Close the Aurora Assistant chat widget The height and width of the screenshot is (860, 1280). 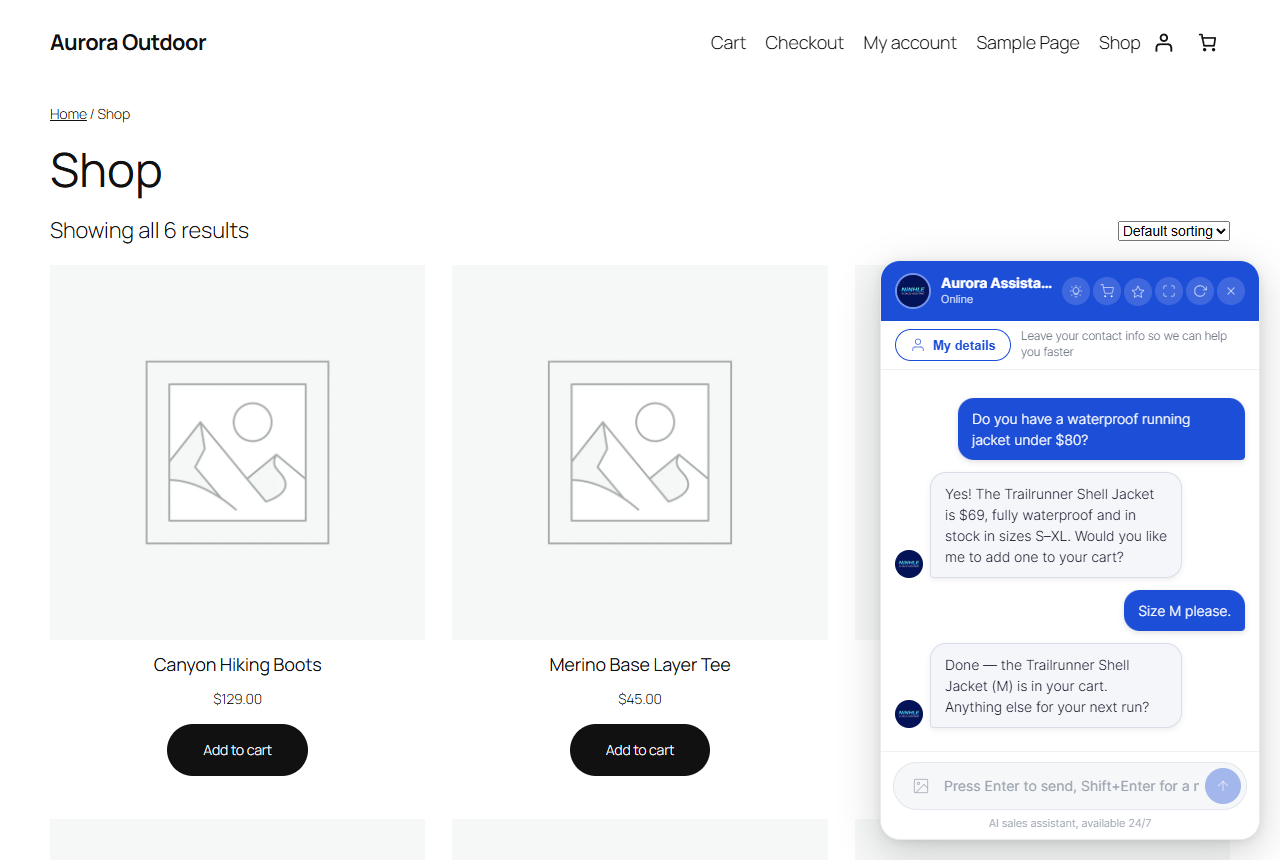click(x=1231, y=291)
